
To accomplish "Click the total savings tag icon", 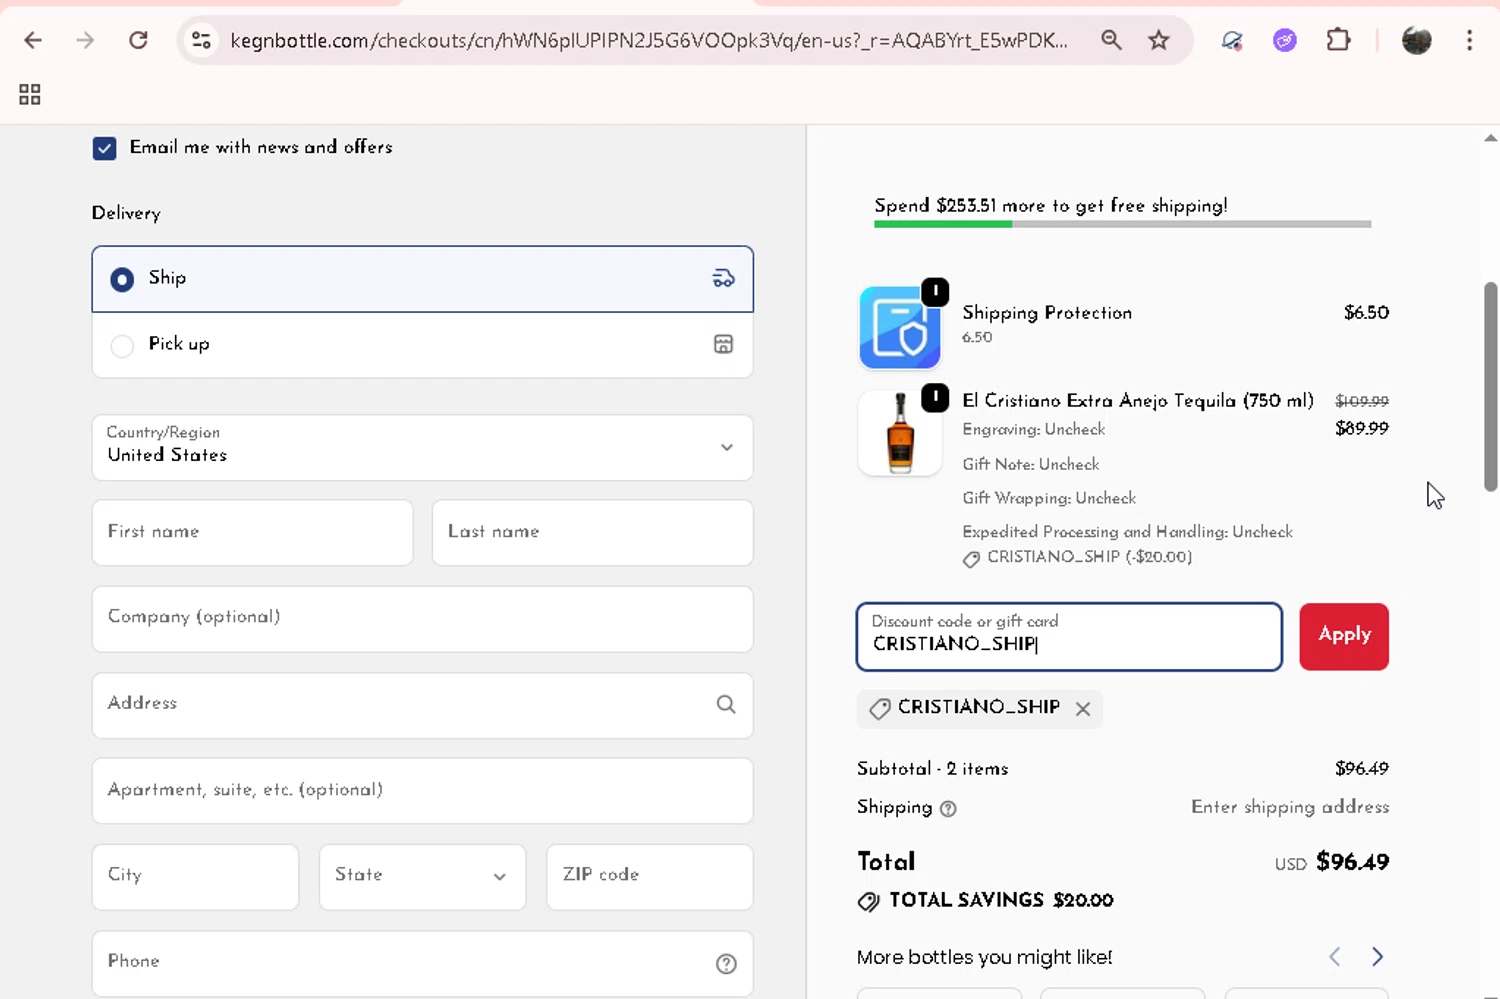I will [869, 901].
